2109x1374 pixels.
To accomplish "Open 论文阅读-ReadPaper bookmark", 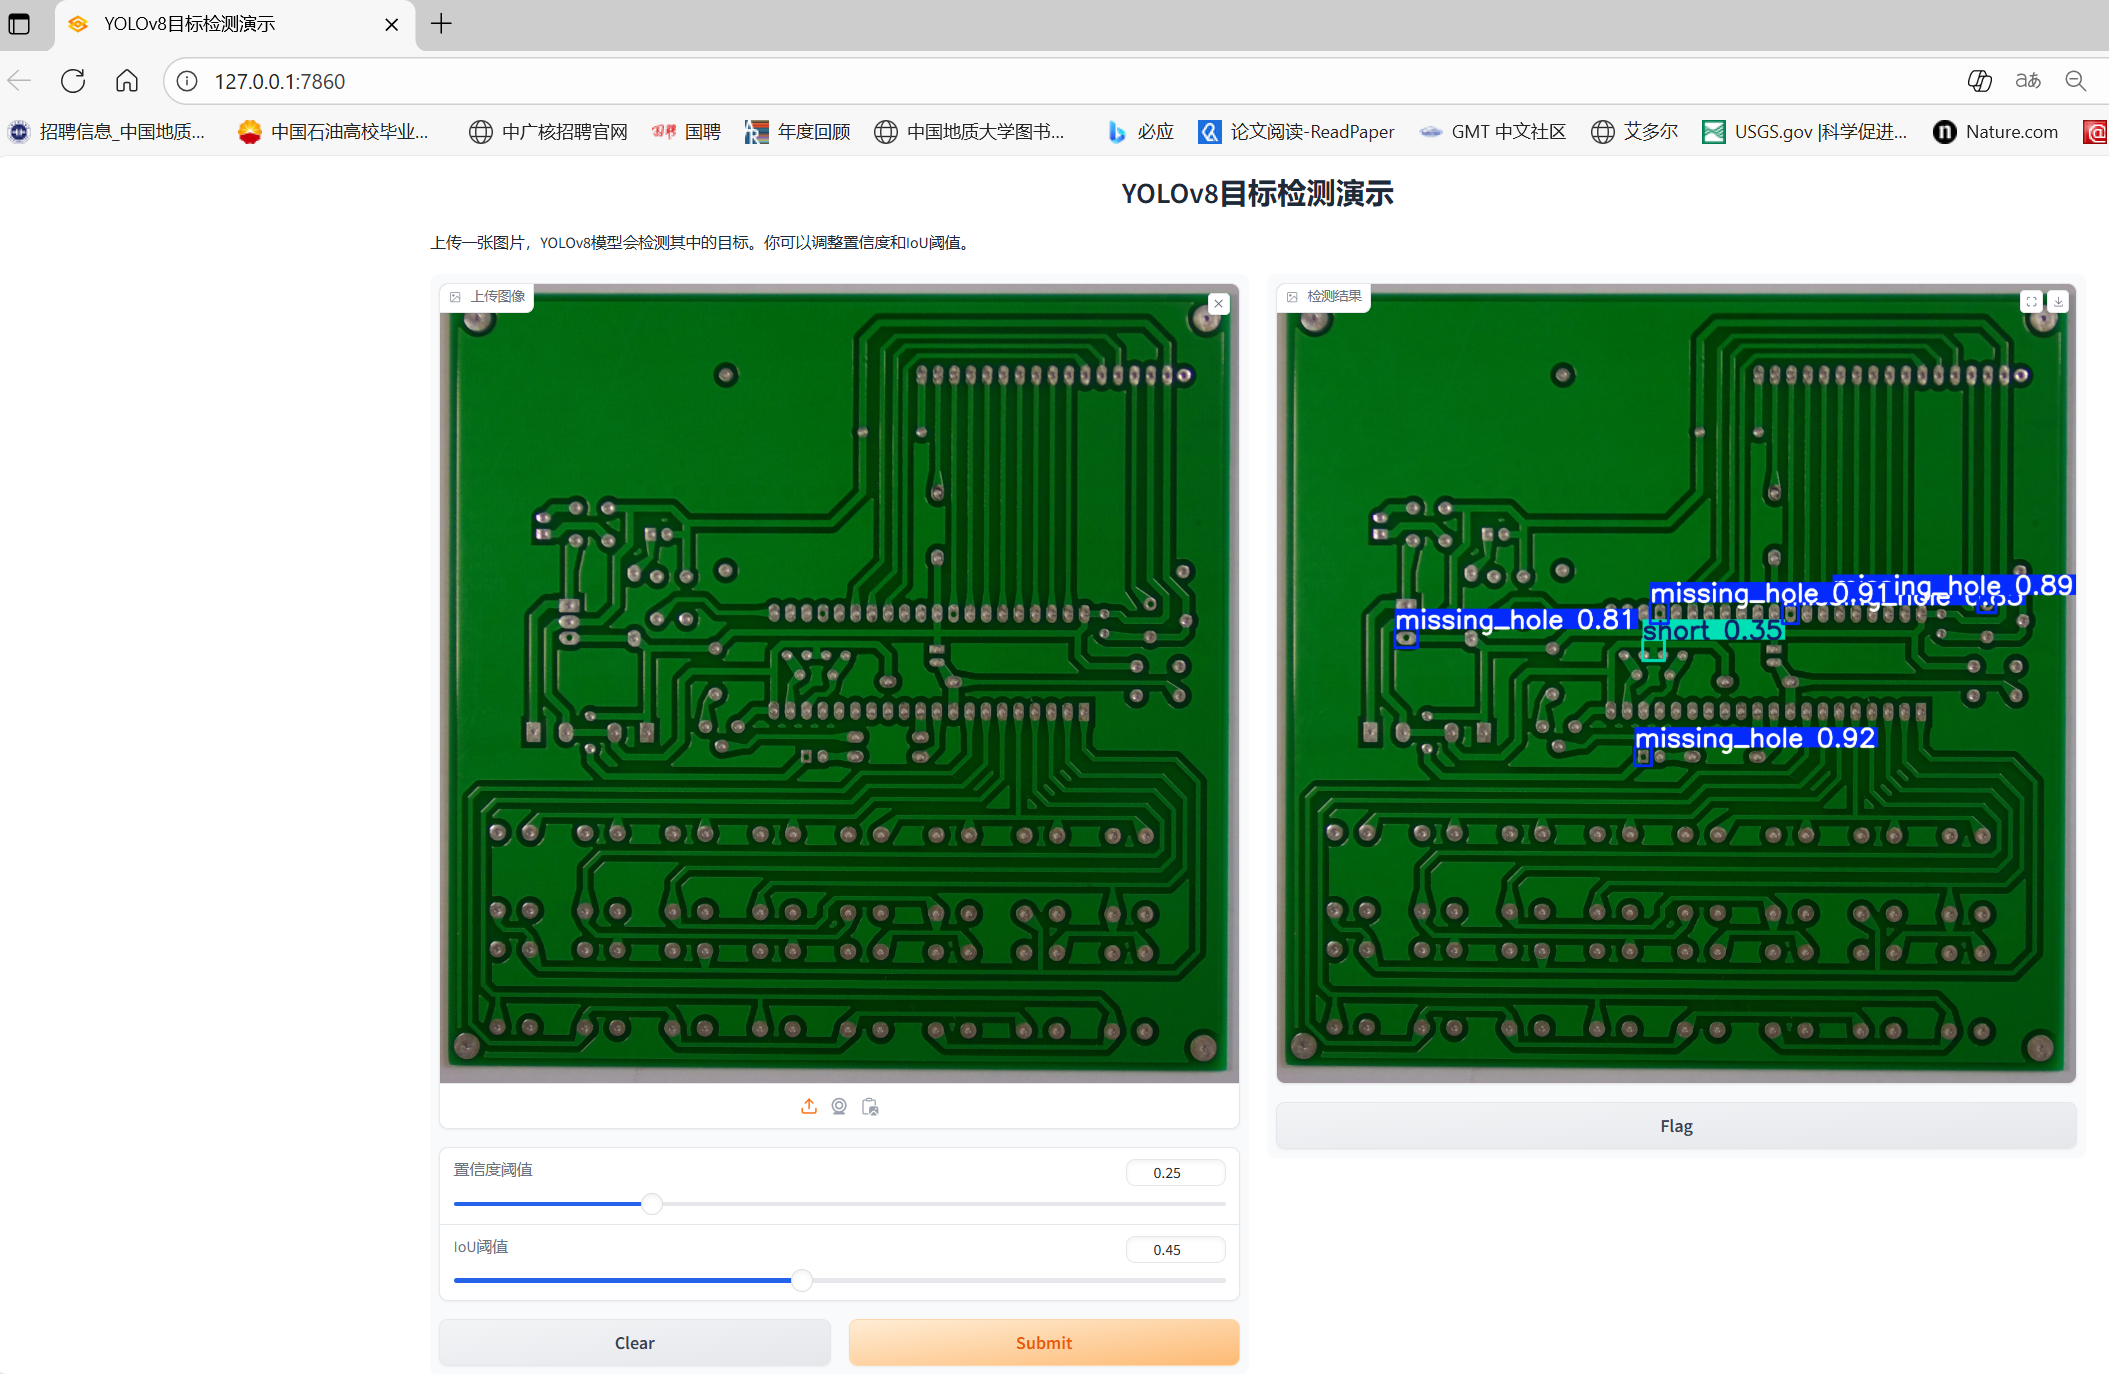I will (1296, 132).
